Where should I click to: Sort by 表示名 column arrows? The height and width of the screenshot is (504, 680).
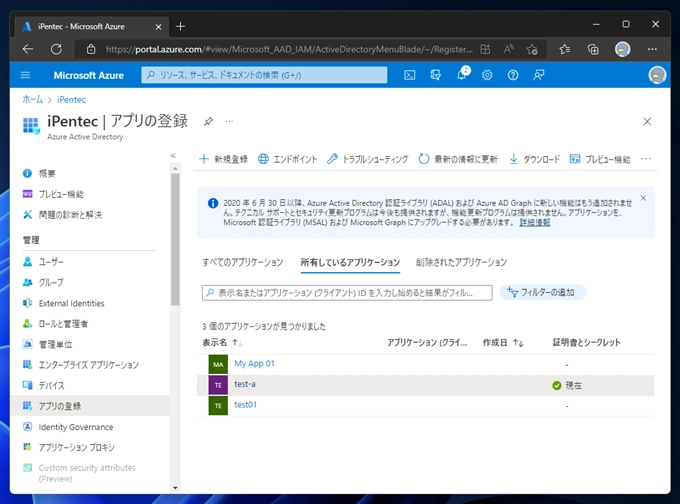(x=237, y=343)
